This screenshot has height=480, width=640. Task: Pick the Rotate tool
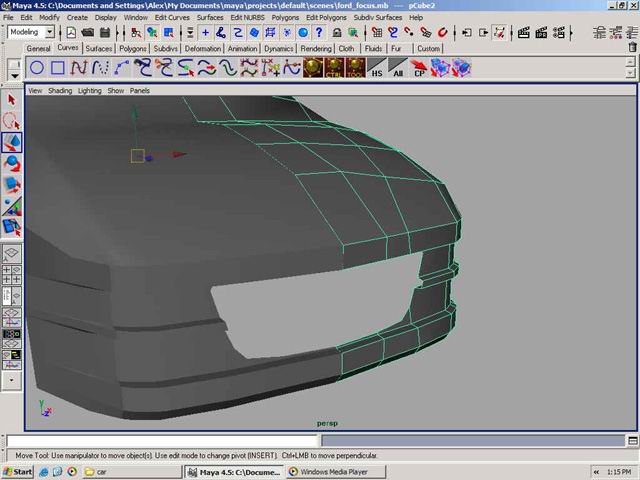pos(12,164)
